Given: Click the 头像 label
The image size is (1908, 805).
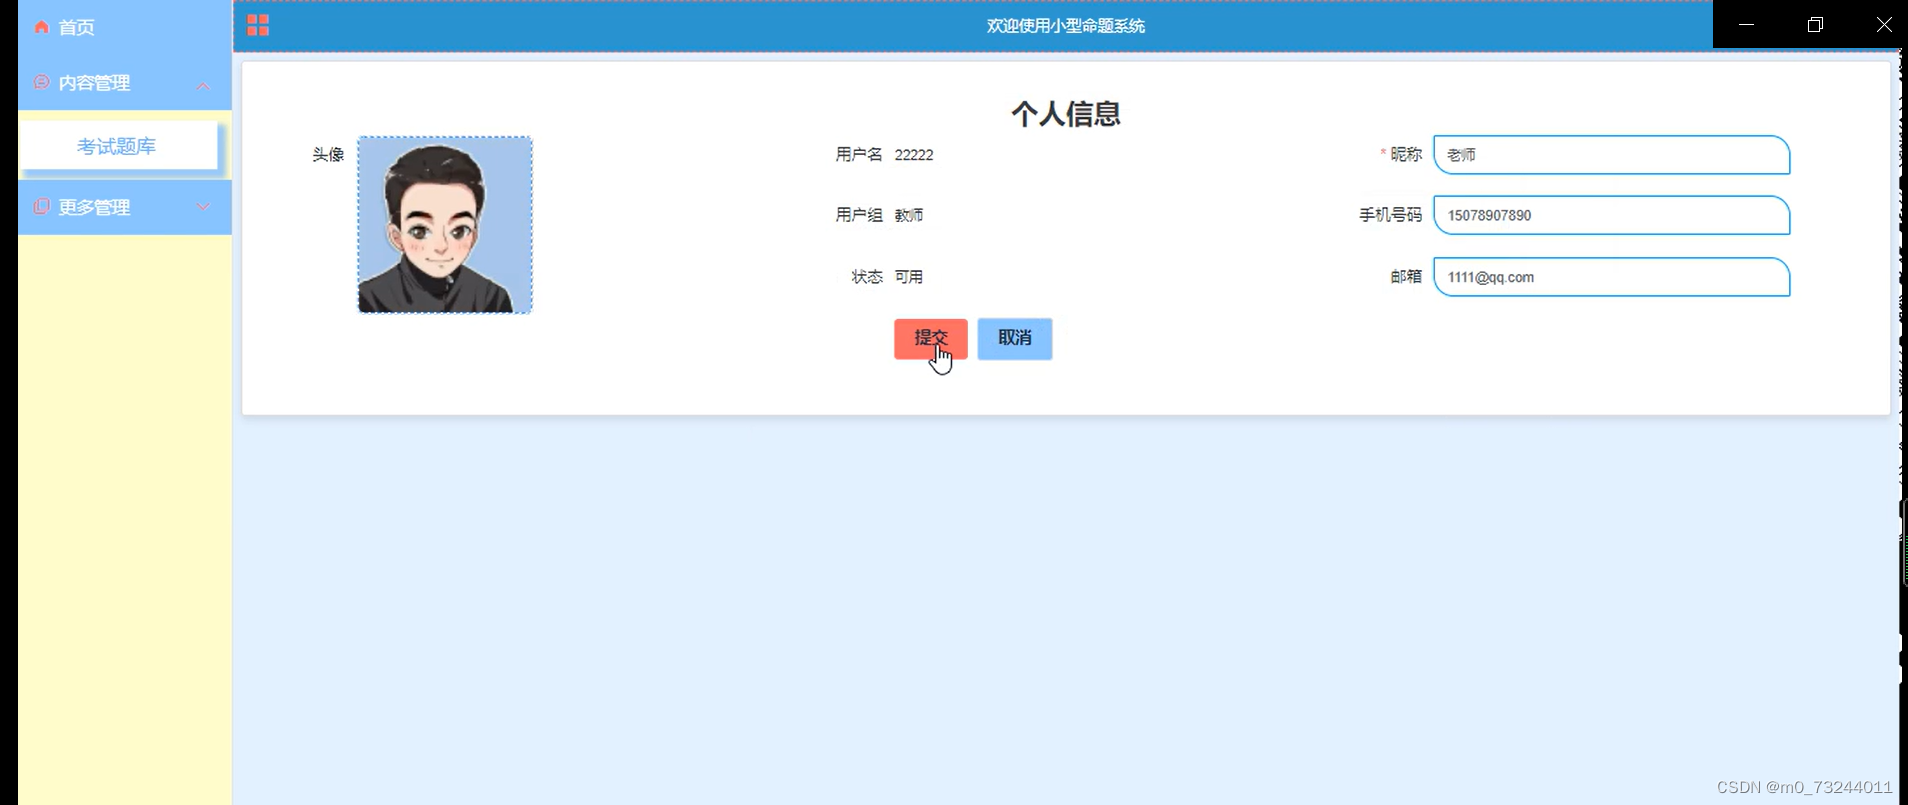Looking at the screenshot, I should pyautogui.click(x=328, y=155).
